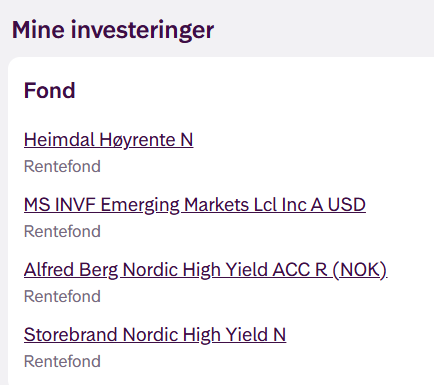
Task: Click the word Heimdal in first fund link
Action: pos(59,140)
